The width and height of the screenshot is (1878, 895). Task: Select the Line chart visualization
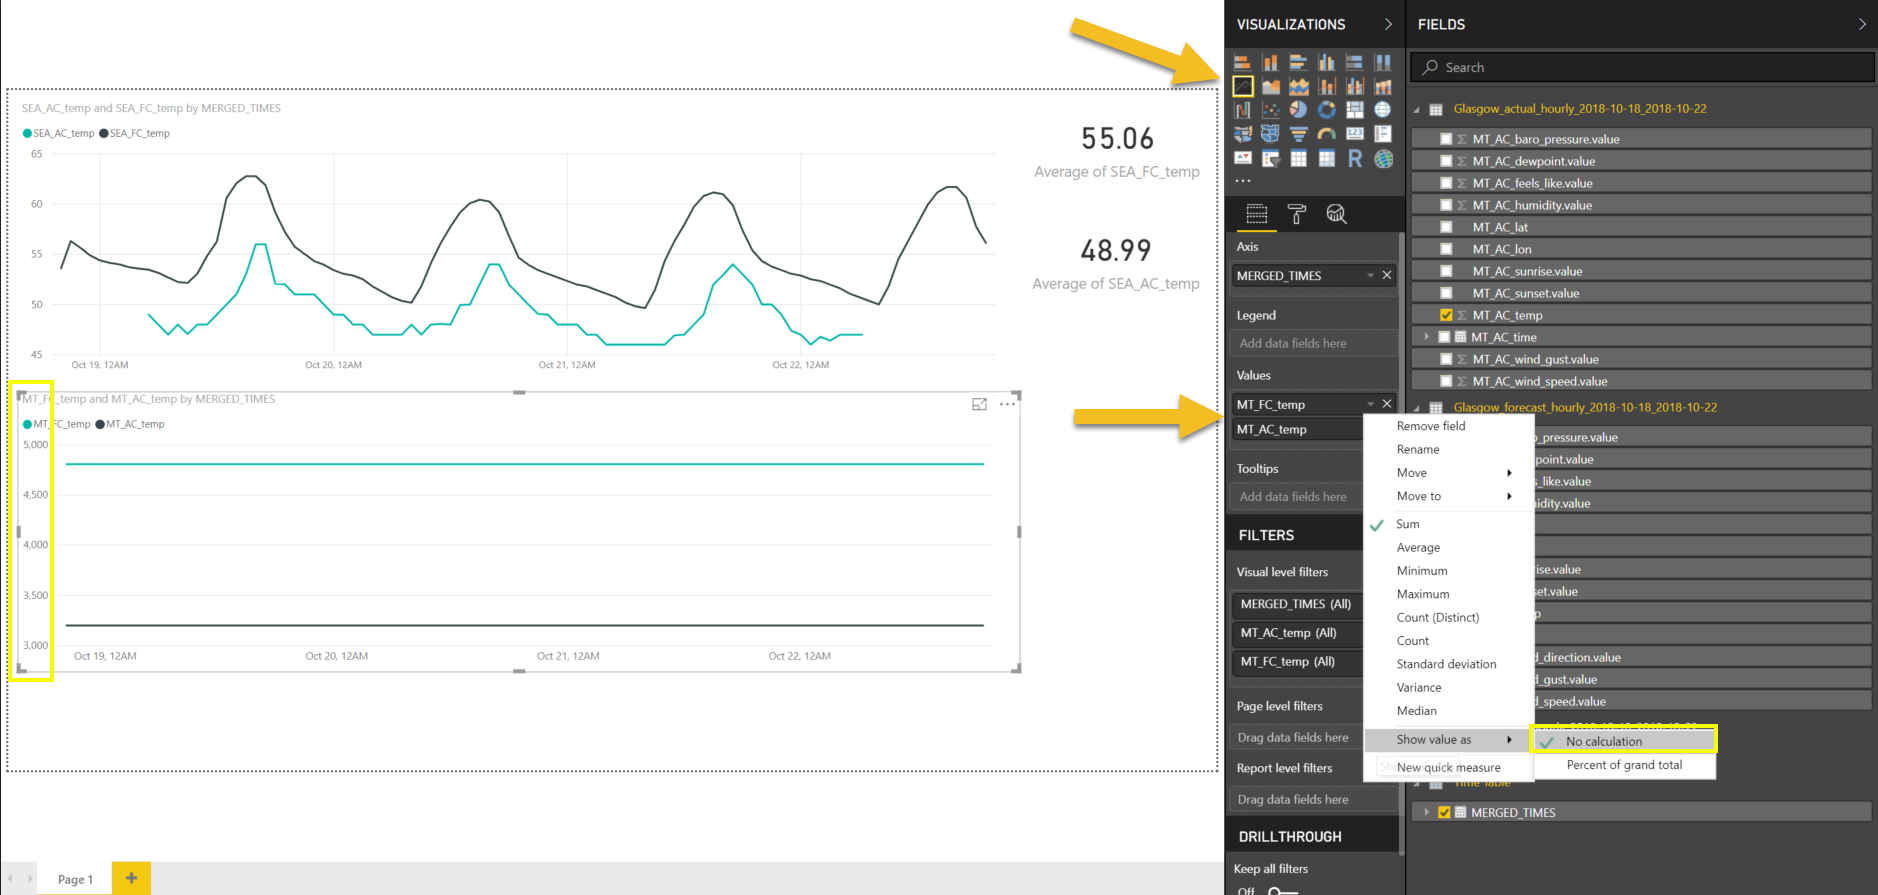(x=1243, y=86)
